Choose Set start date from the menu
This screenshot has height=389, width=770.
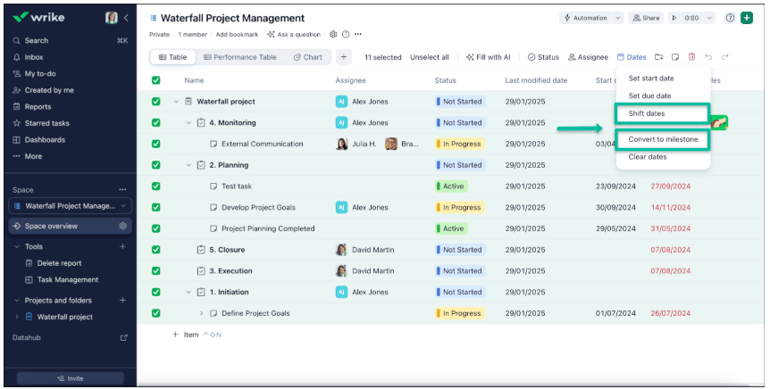point(651,78)
